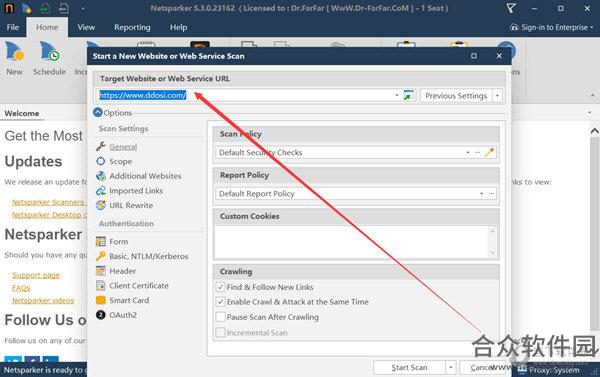
Task: Open Imported Links settings
Action: [x=136, y=191]
